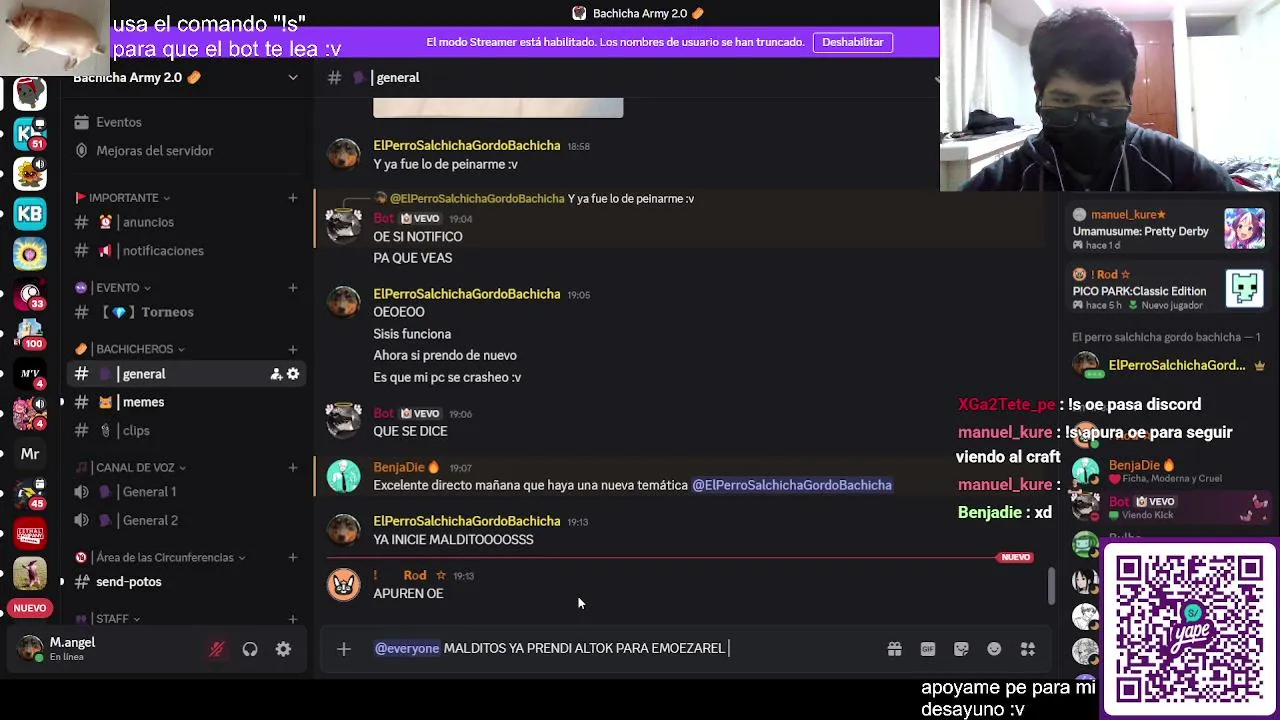Click the Deshabilitar streamer mode button
Screen dimensions: 1280x720
[x=853, y=42]
